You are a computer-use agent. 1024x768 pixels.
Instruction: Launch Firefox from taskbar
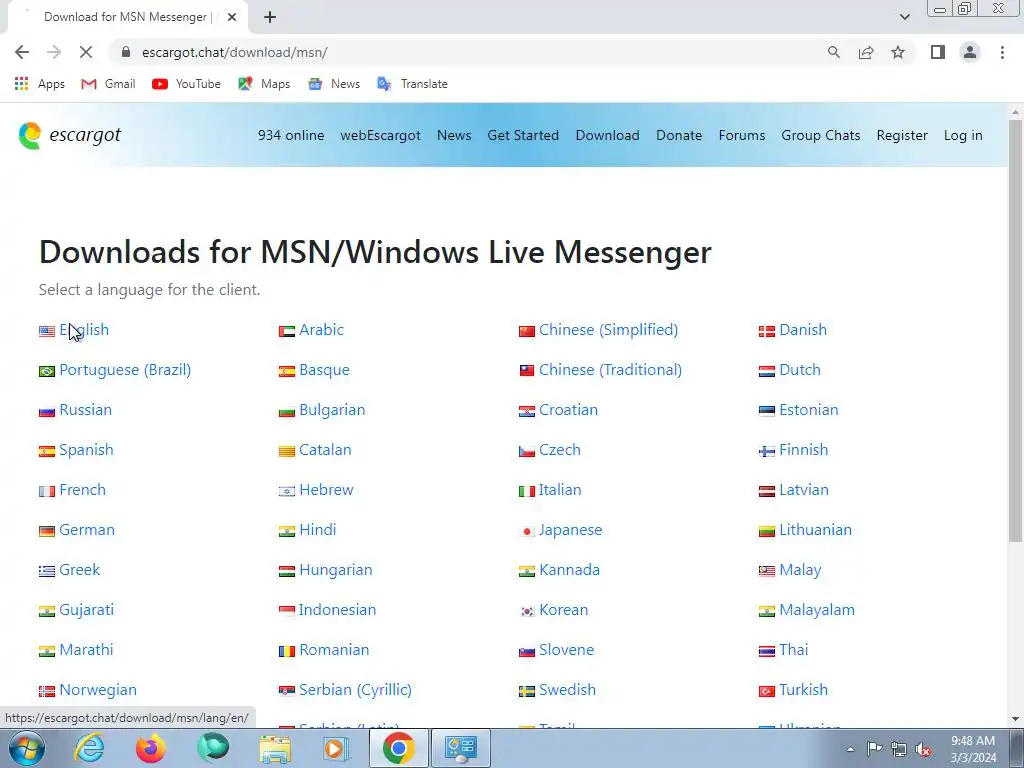point(151,748)
